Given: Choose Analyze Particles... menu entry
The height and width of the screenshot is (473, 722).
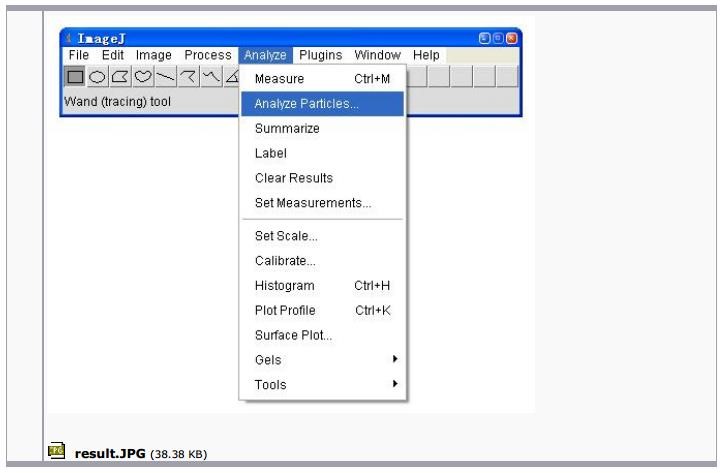Looking at the screenshot, I should pyautogui.click(x=322, y=104).
